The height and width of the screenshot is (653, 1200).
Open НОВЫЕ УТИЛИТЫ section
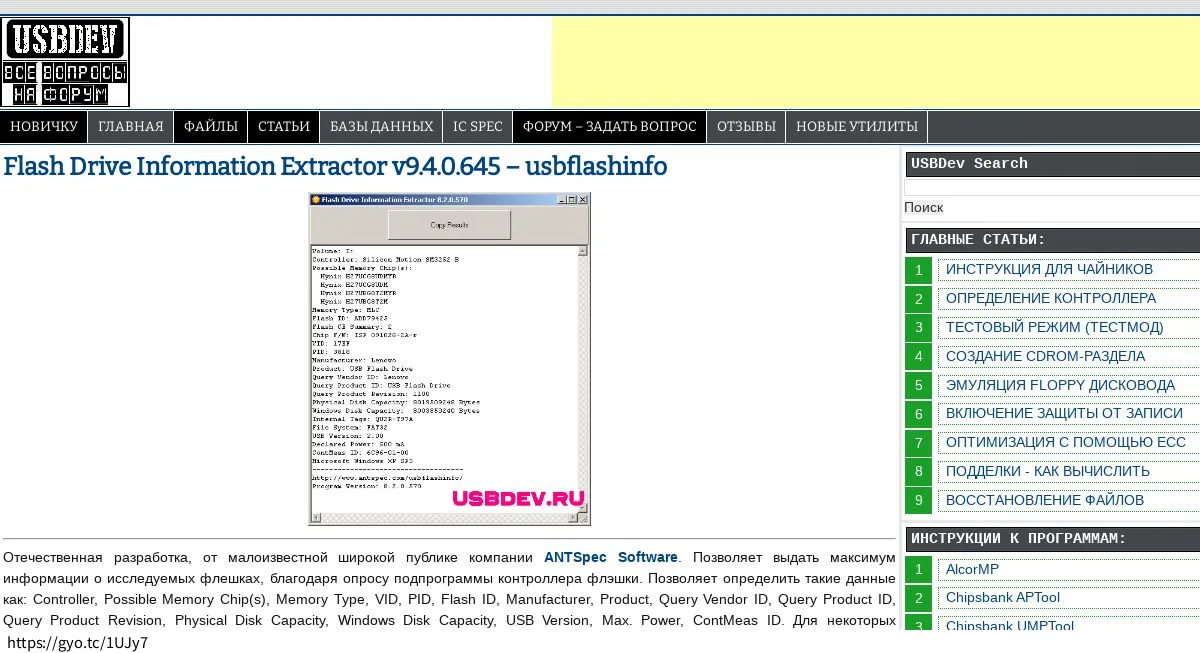coord(856,126)
